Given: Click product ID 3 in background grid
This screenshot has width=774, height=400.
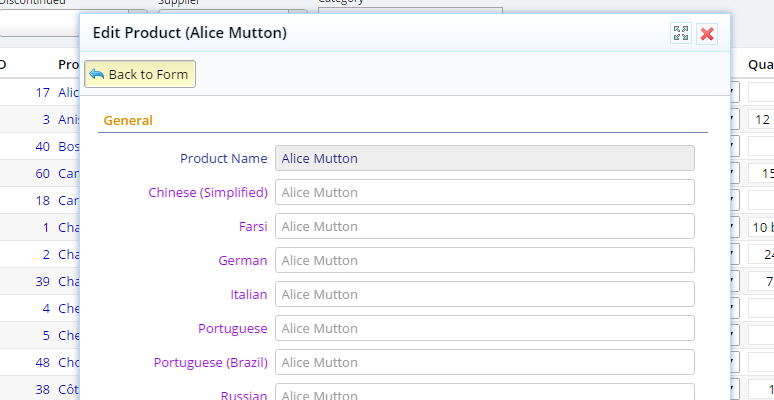Looking at the screenshot, I should tap(46, 120).
